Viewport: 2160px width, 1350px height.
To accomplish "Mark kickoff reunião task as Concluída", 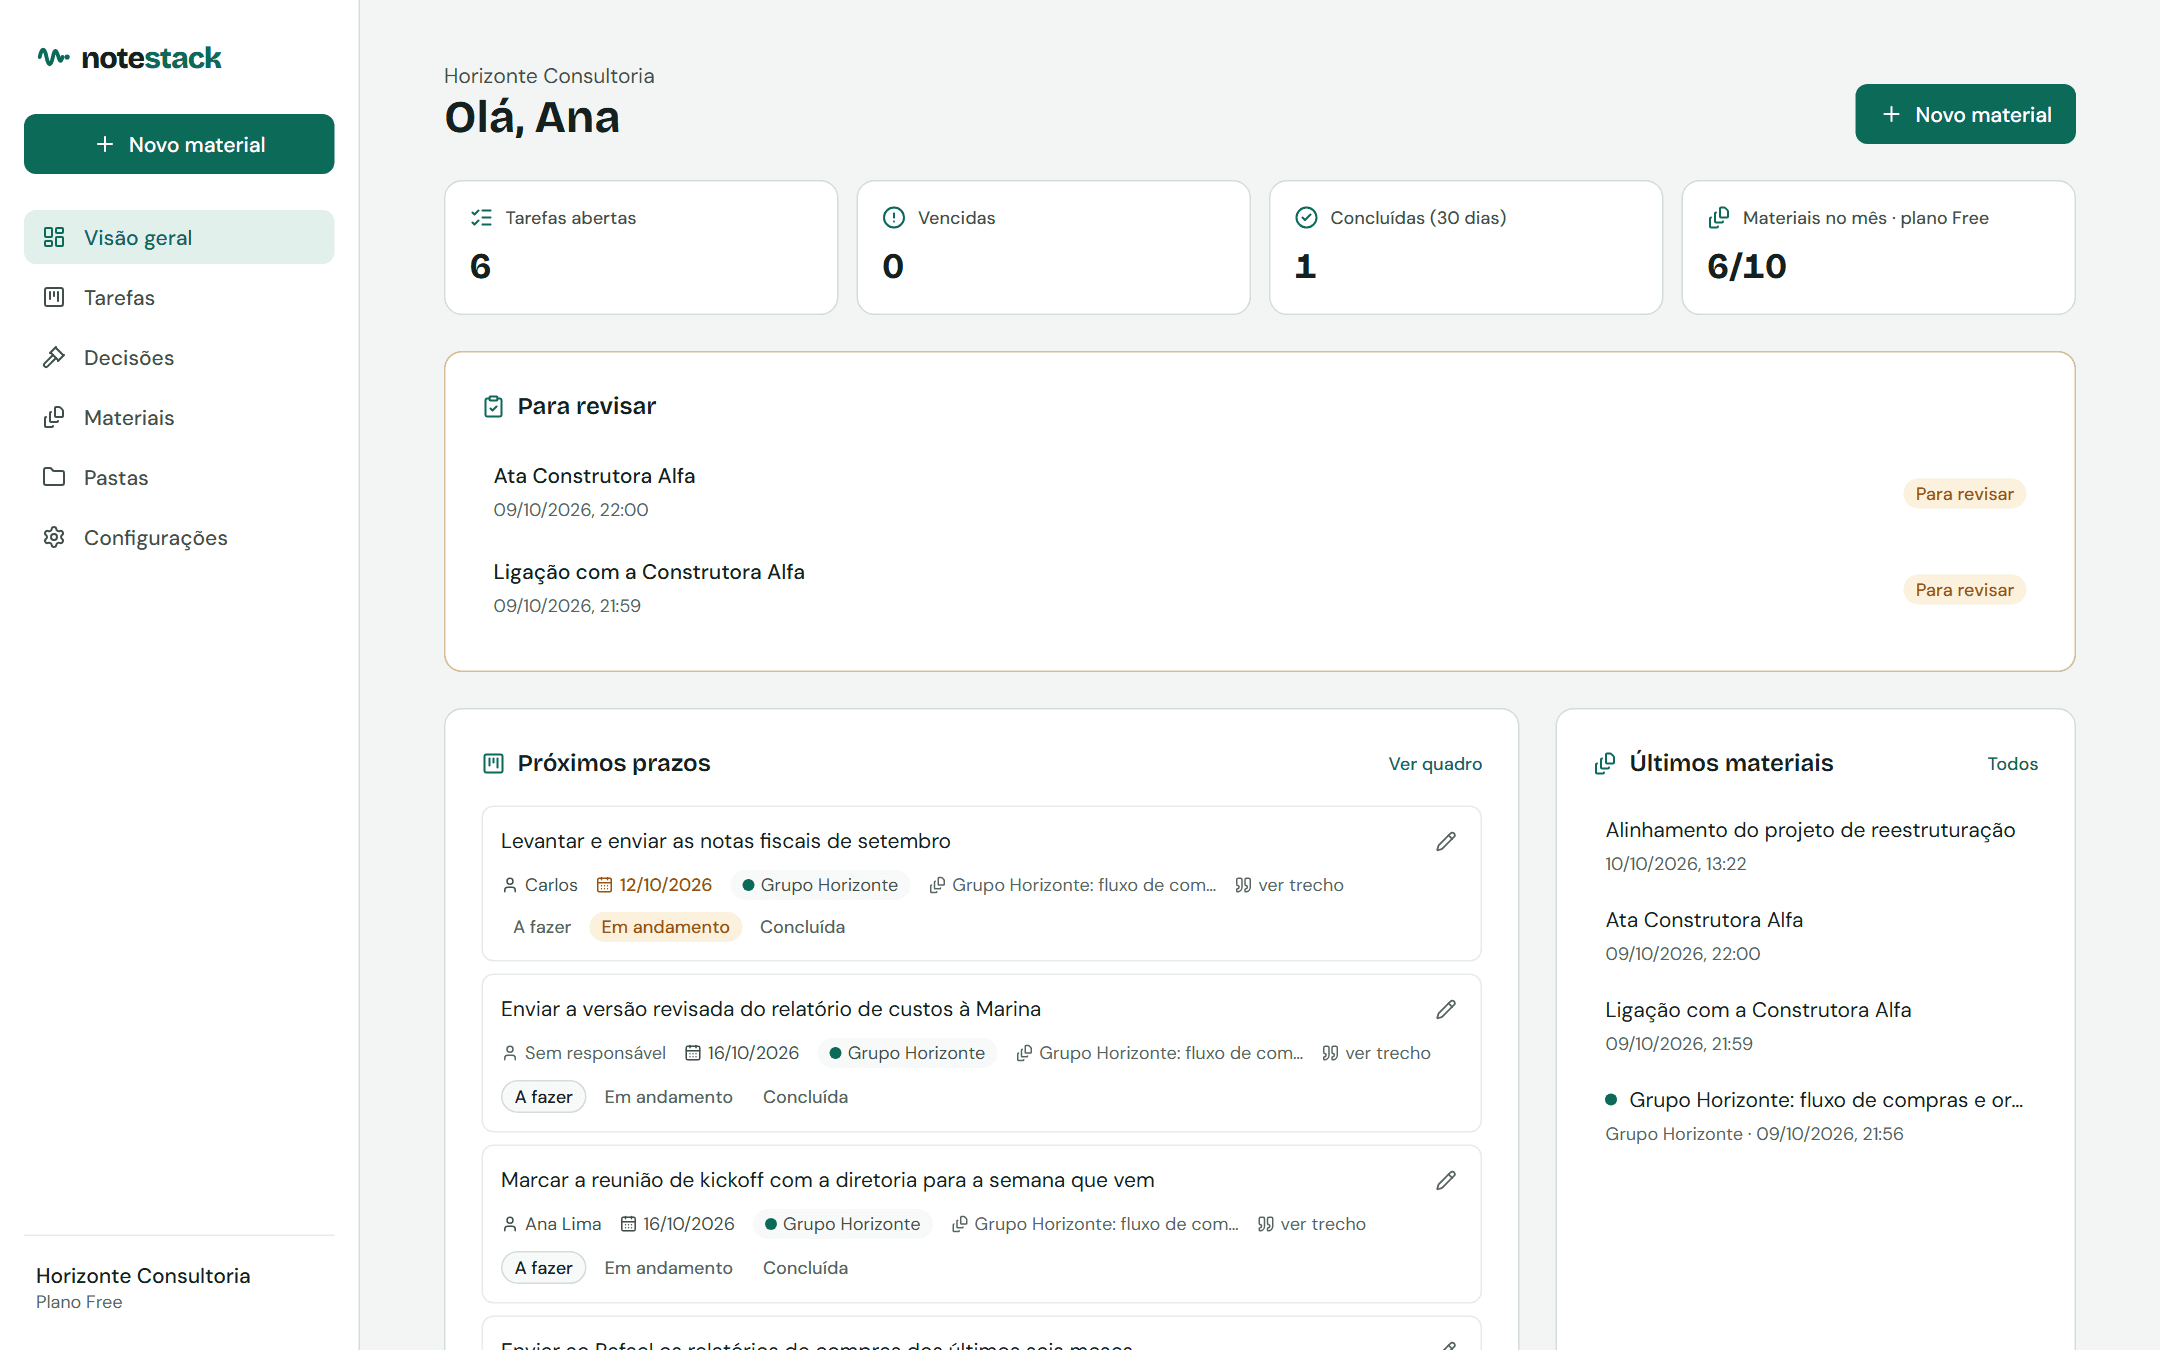I will [805, 1268].
